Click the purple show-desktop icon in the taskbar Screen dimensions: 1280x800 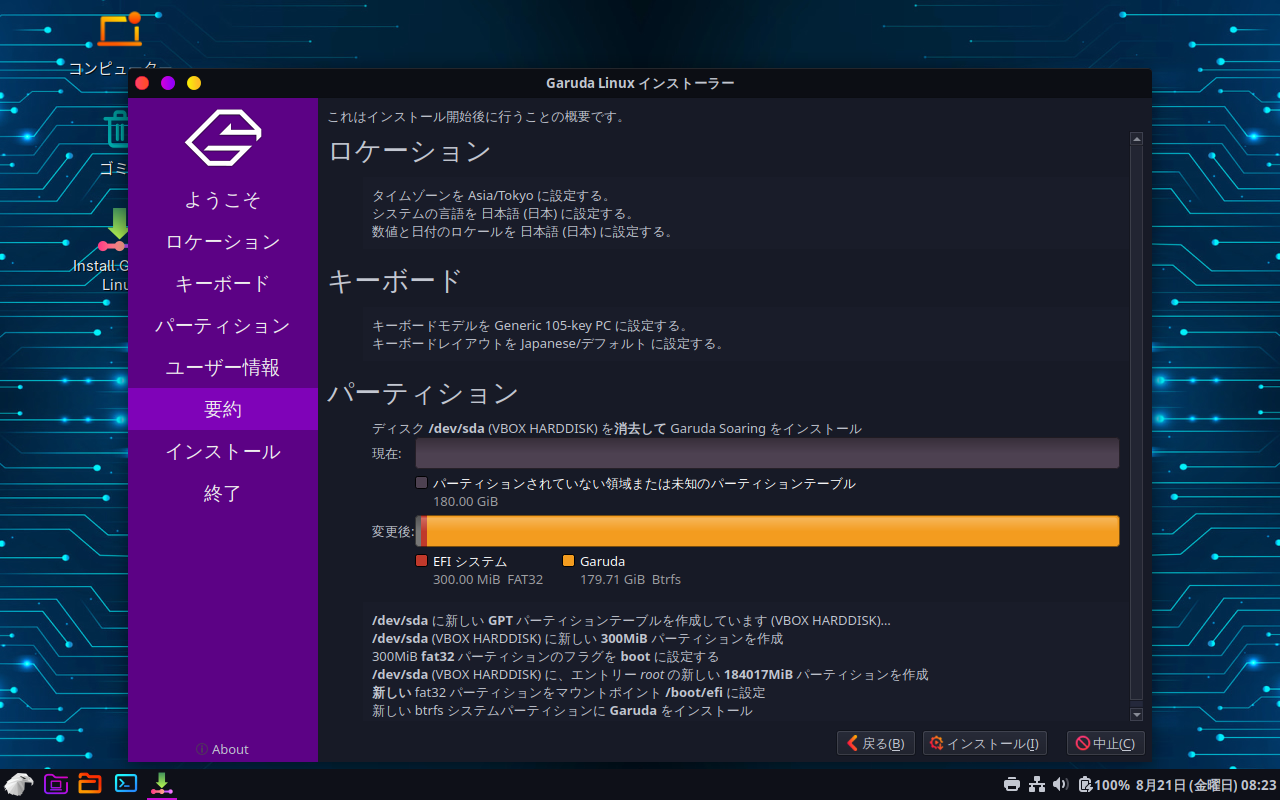55,784
